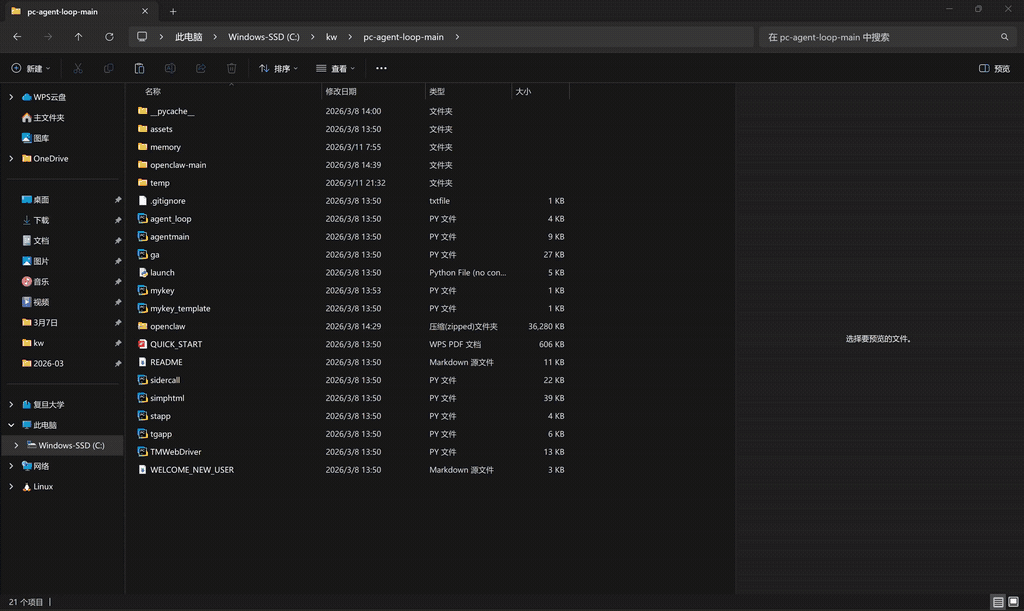Add a new tab with the plus button

(173, 11)
